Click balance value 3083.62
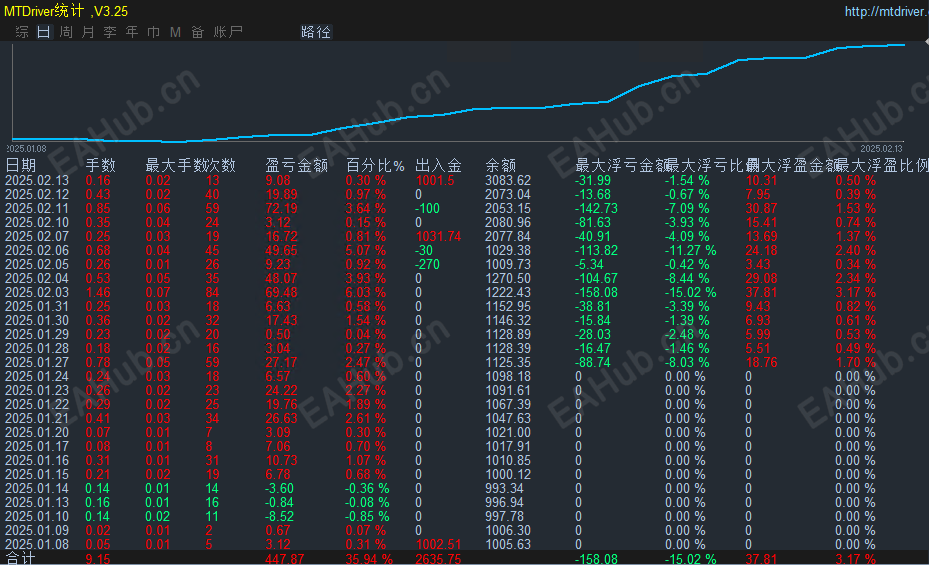Viewport: 929px width, 565px height. click(x=508, y=181)
